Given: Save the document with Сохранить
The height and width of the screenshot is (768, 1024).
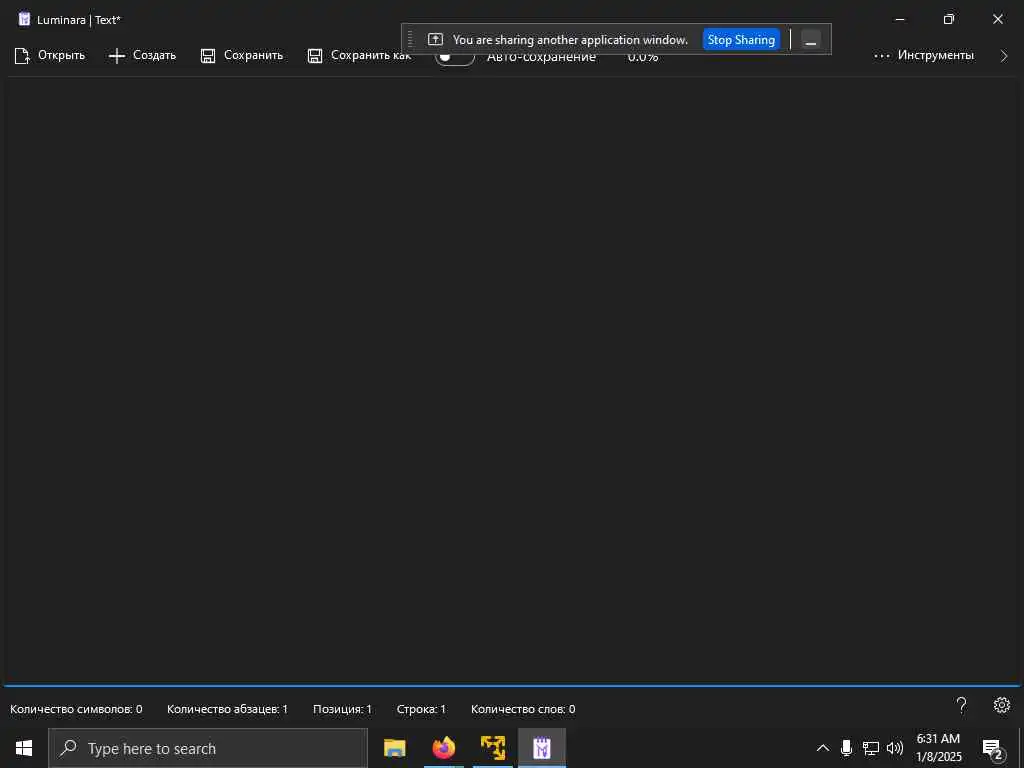Looking at the screenshot, I should tap(242, 56).
